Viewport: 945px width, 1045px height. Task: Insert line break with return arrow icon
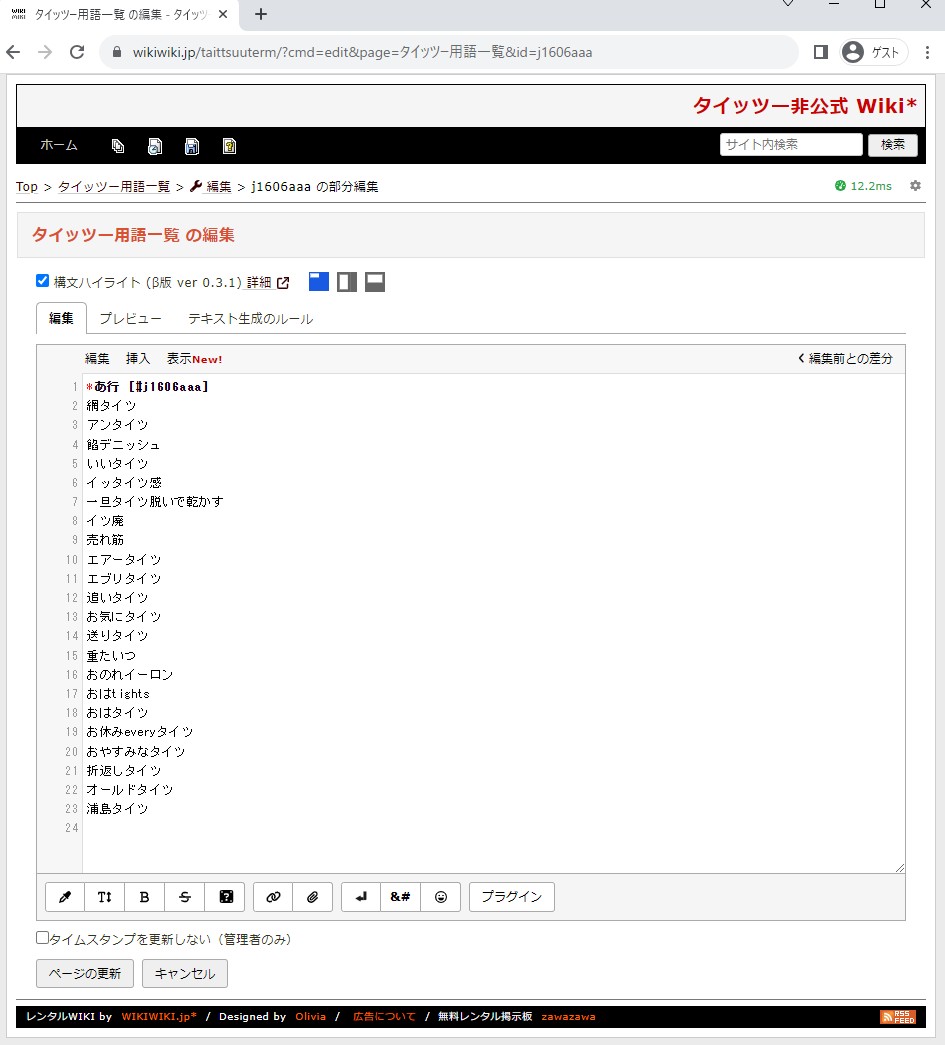pos(361,897)
